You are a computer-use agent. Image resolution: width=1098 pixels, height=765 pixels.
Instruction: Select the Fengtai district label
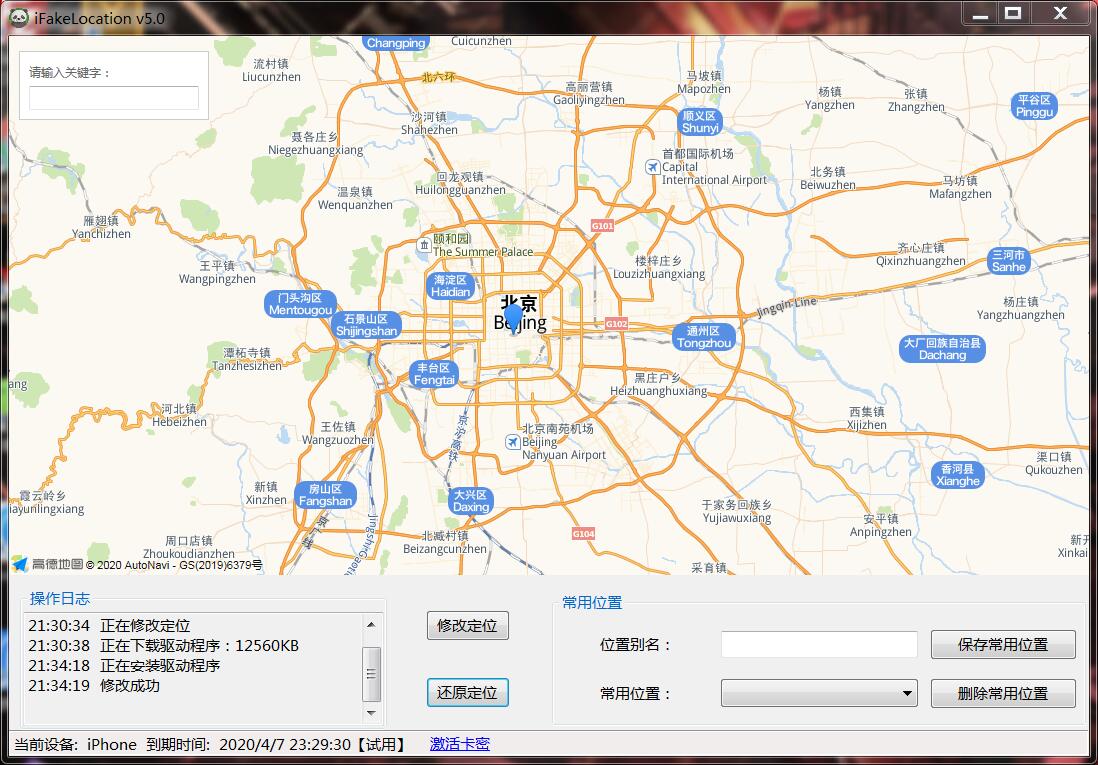(x=434, y=373)
